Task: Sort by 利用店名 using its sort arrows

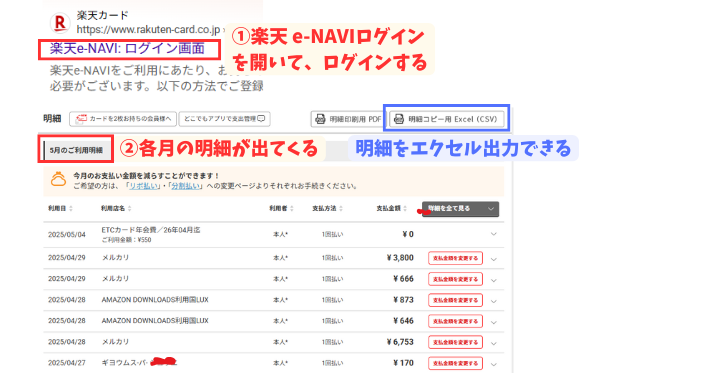Action: click(x=129, y=209)
